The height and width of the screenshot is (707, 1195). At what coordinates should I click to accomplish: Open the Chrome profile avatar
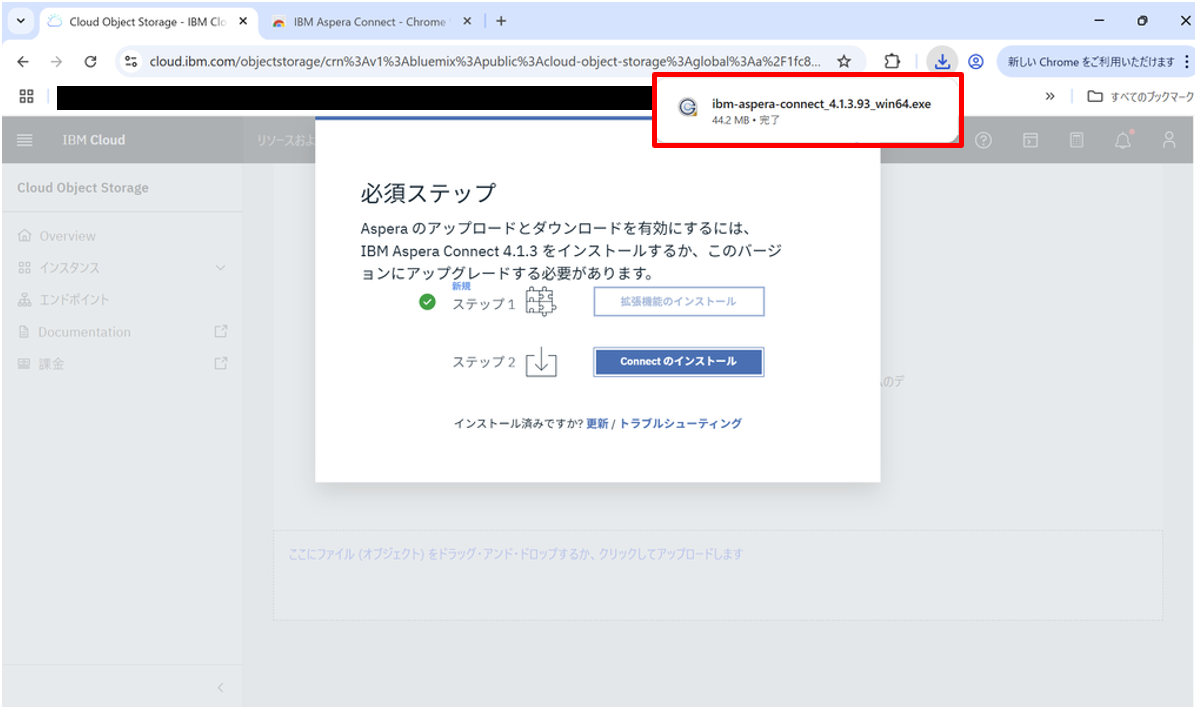coord(977,60)
